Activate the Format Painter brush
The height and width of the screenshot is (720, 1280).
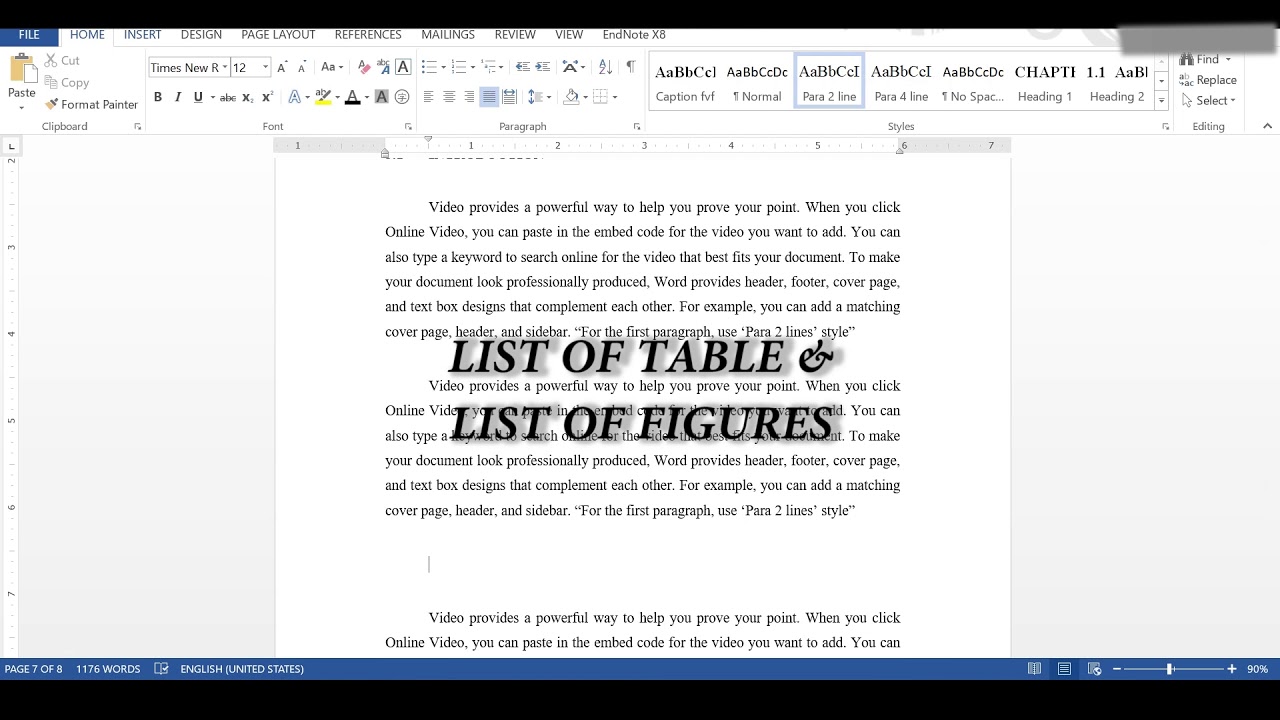coord(91,104)
